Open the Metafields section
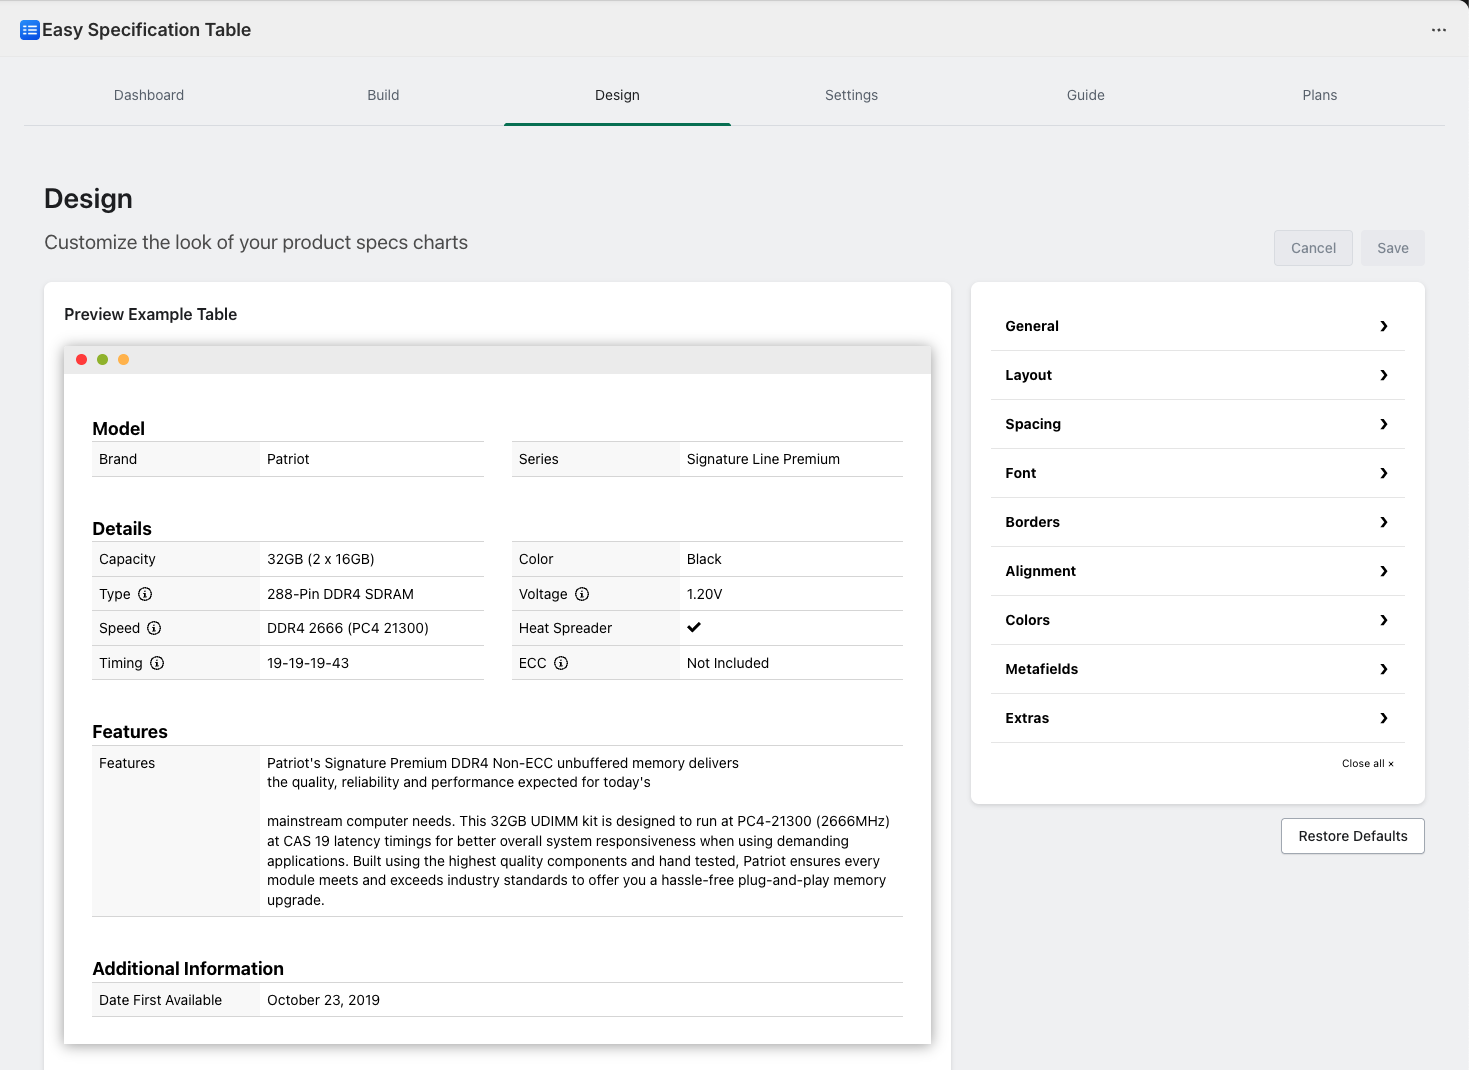 pos(1197,669)
